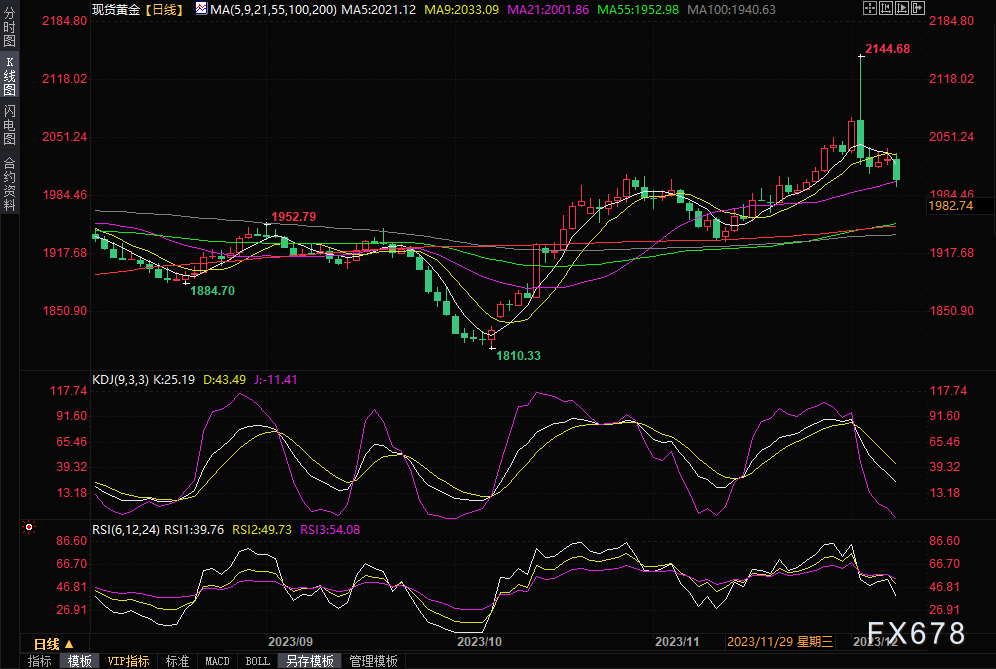Click the red sun marker icon beside RSI
The image size is (996, 669).
point(29,526)
